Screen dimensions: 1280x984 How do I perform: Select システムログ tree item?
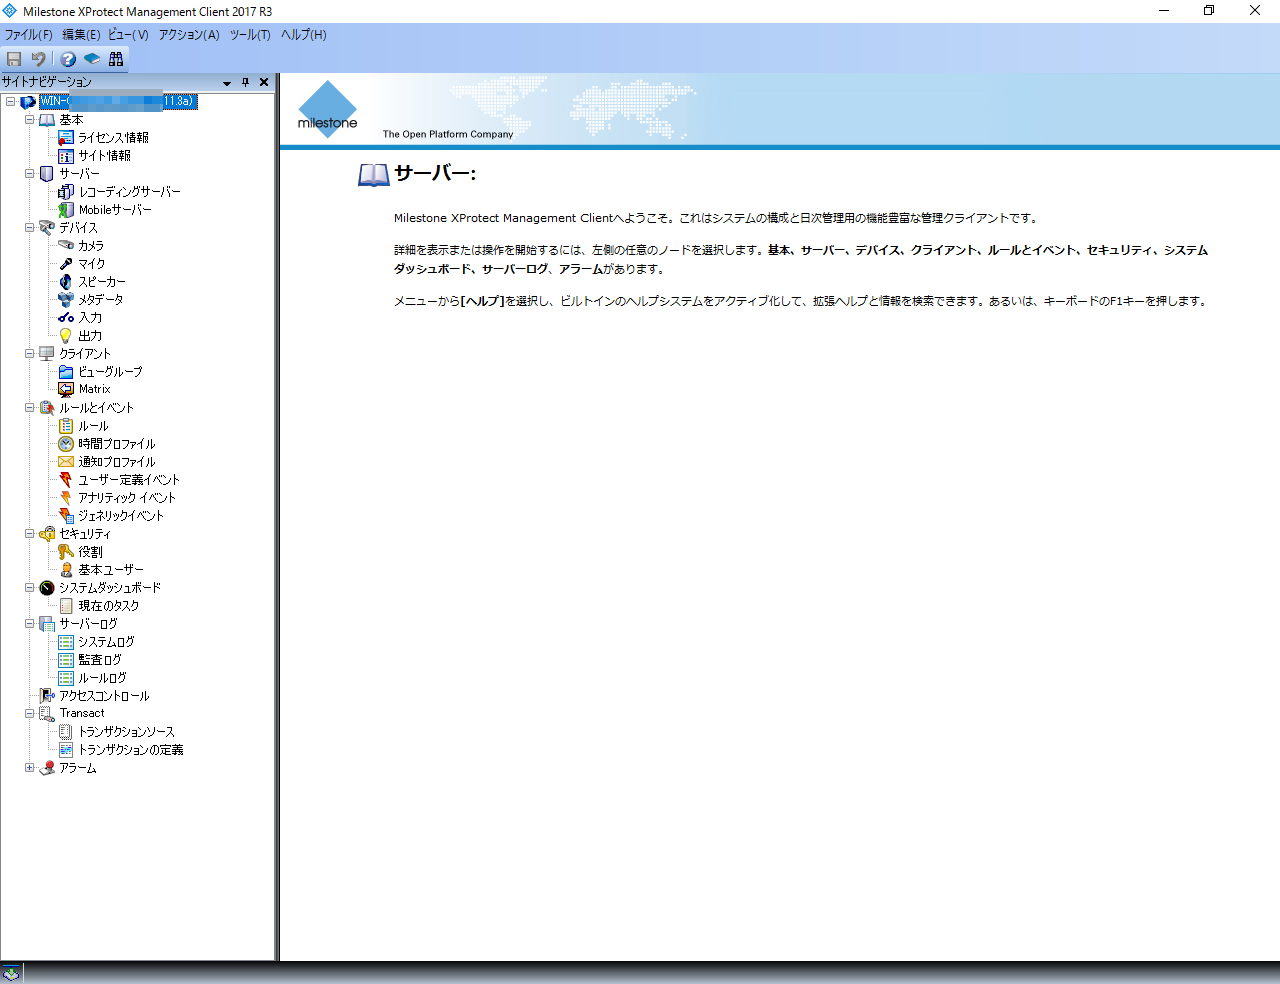click(106, 641)
